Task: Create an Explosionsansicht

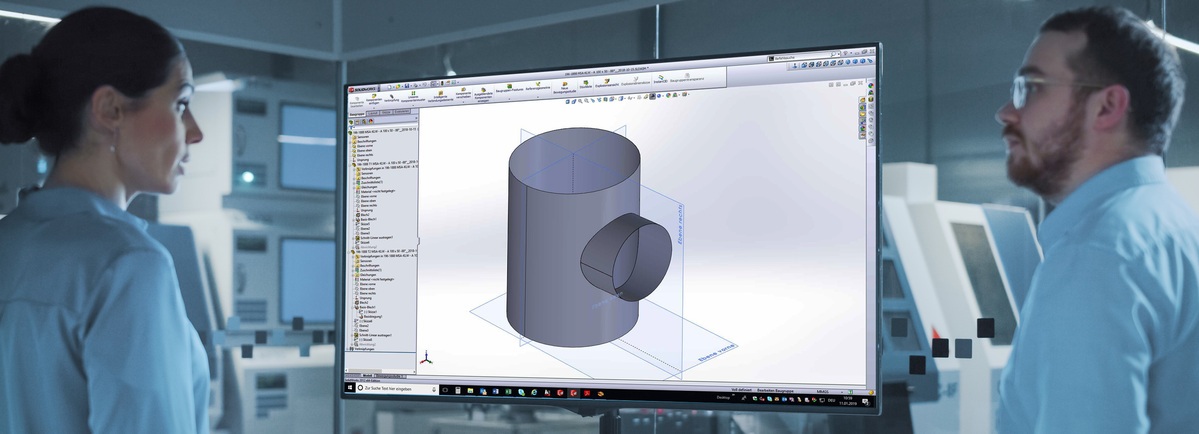Action: click(606, 83)
